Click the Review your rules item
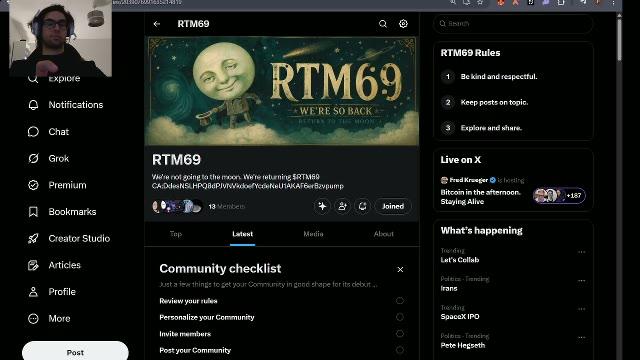The height and width of the screenshot is (360, 640). pyautogui.click(x=188, y=301)
